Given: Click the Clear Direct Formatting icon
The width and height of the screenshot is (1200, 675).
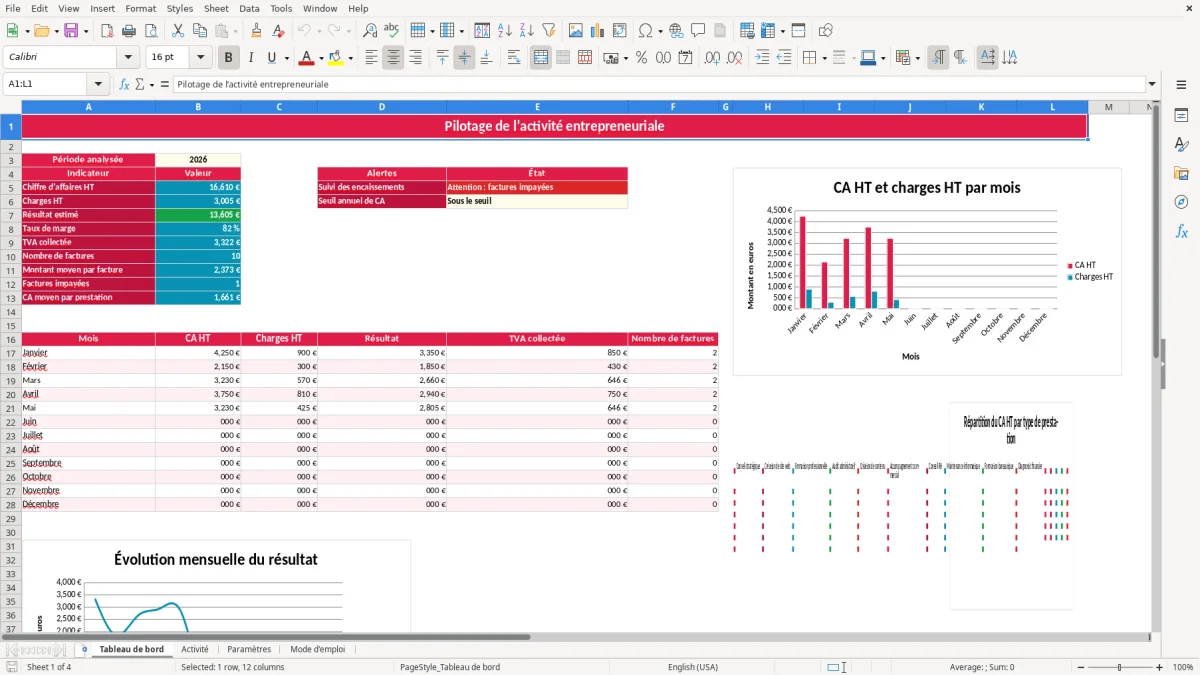Looking at the screenshot, I should tap(278, 31).
